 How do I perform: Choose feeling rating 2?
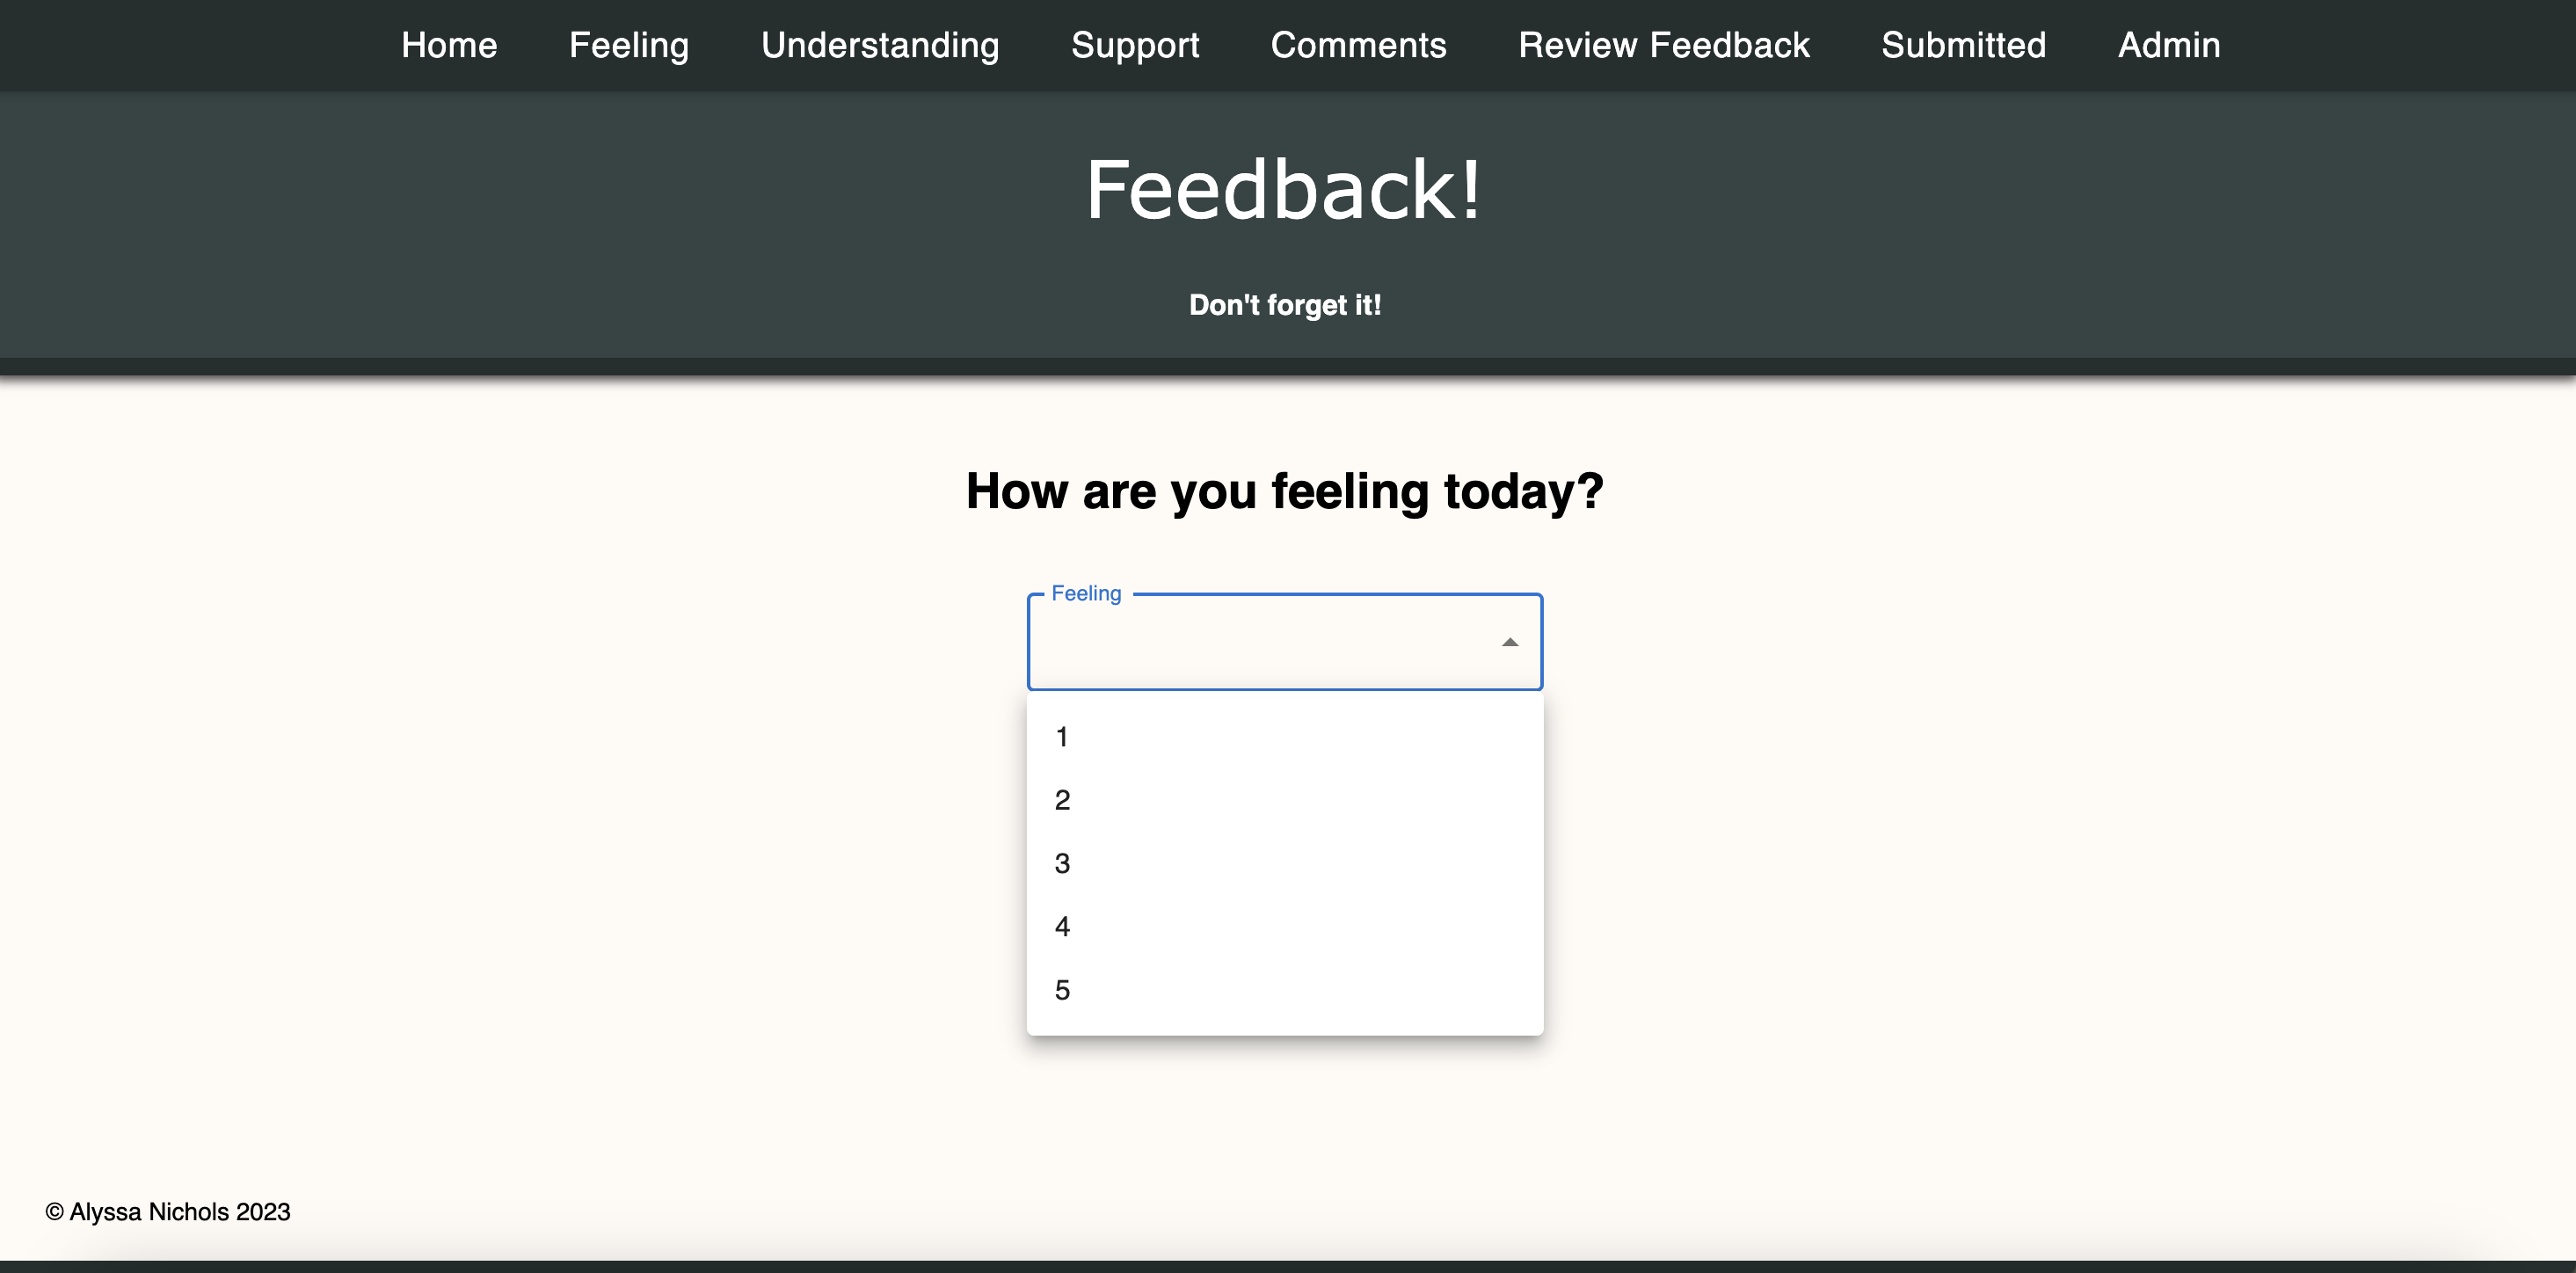pyautogui.click(x=1285, y=800)
